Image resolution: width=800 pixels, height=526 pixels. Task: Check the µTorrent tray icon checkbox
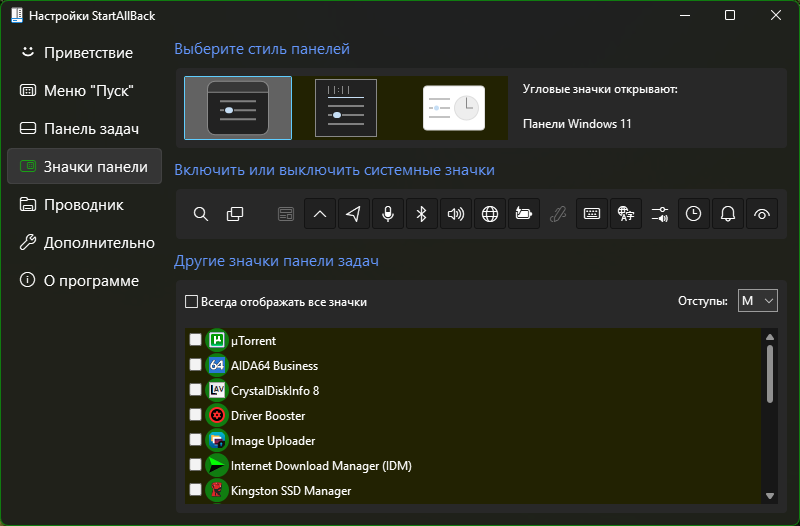coord(195,340)
